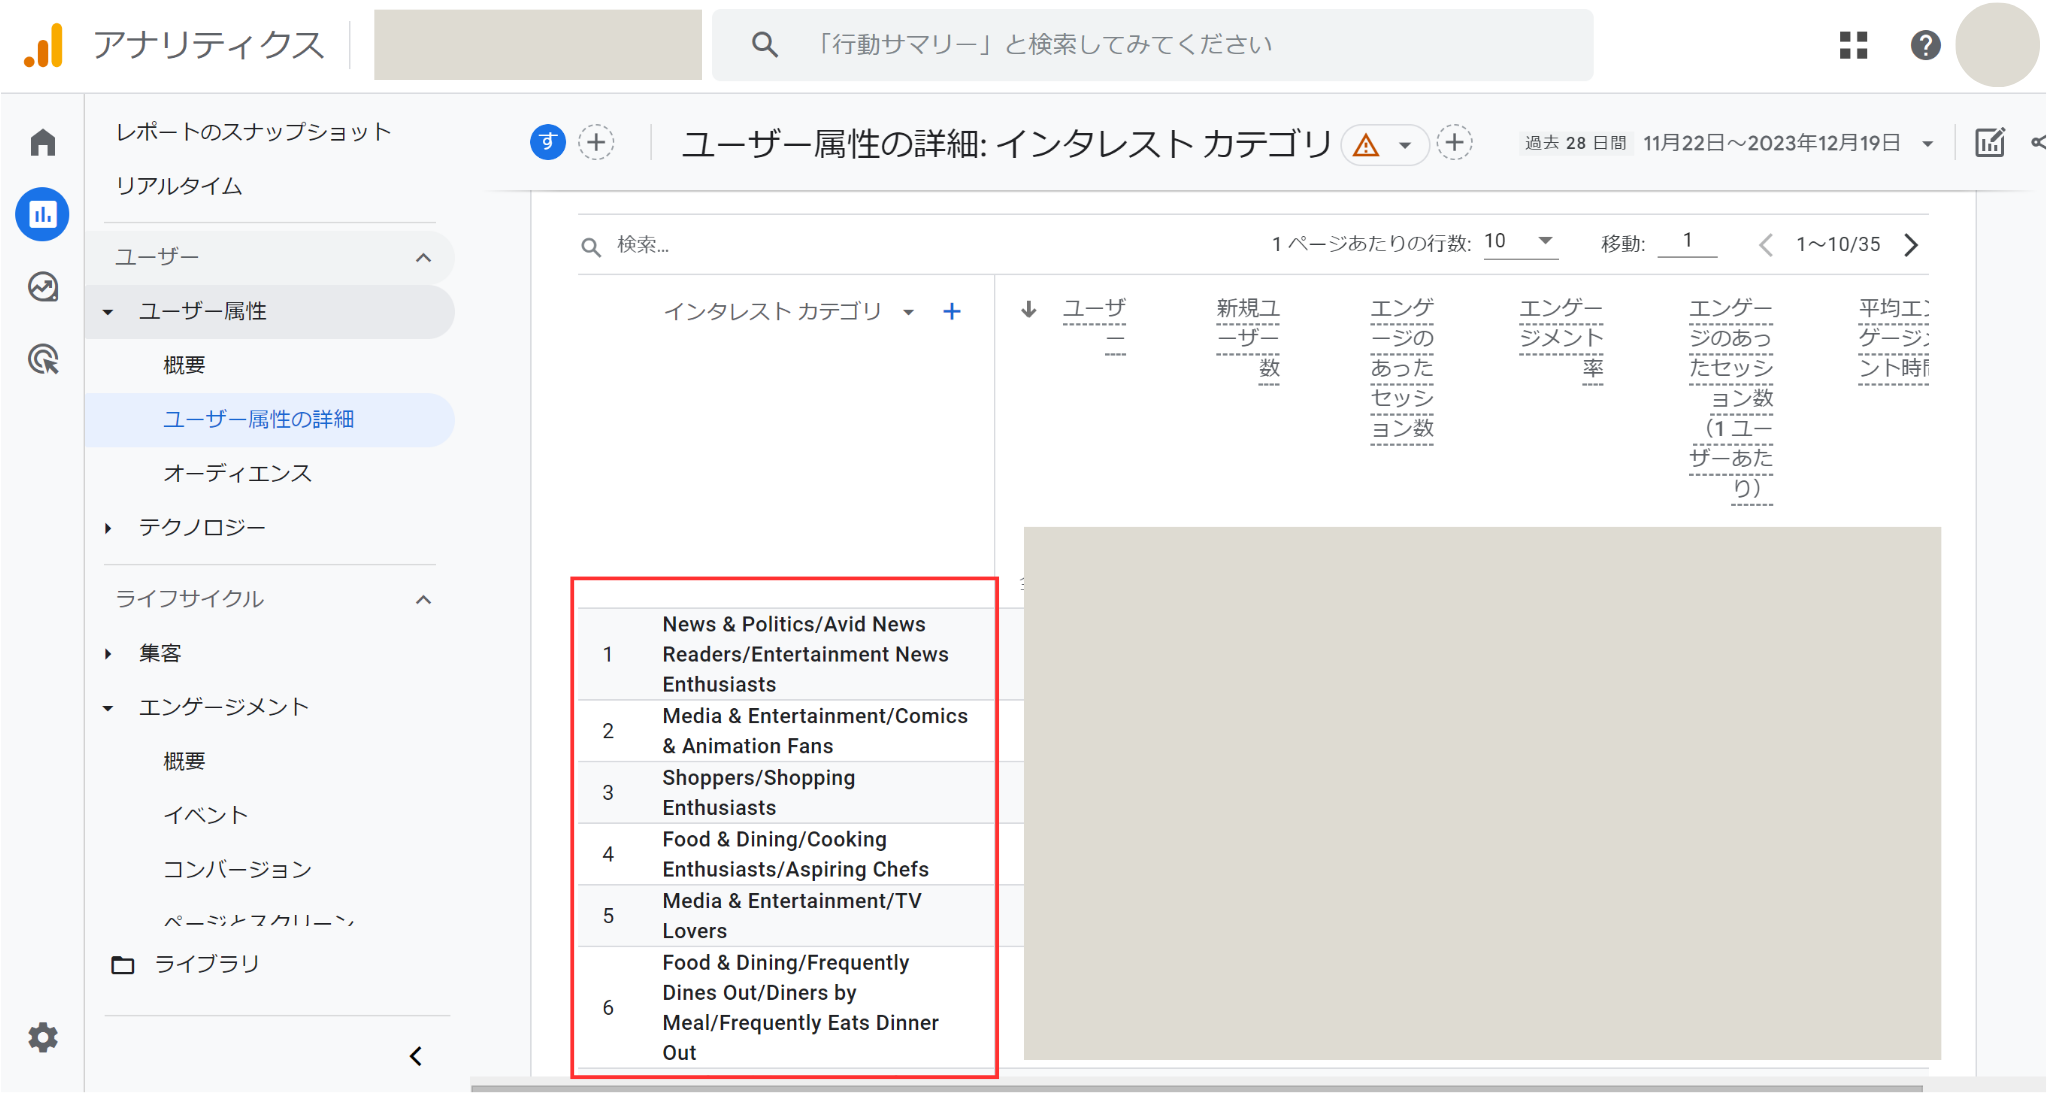Screen dimensions: 2048x1093
Task: Click the warning triangle next to report title
Action: (x=1366, y=146)
